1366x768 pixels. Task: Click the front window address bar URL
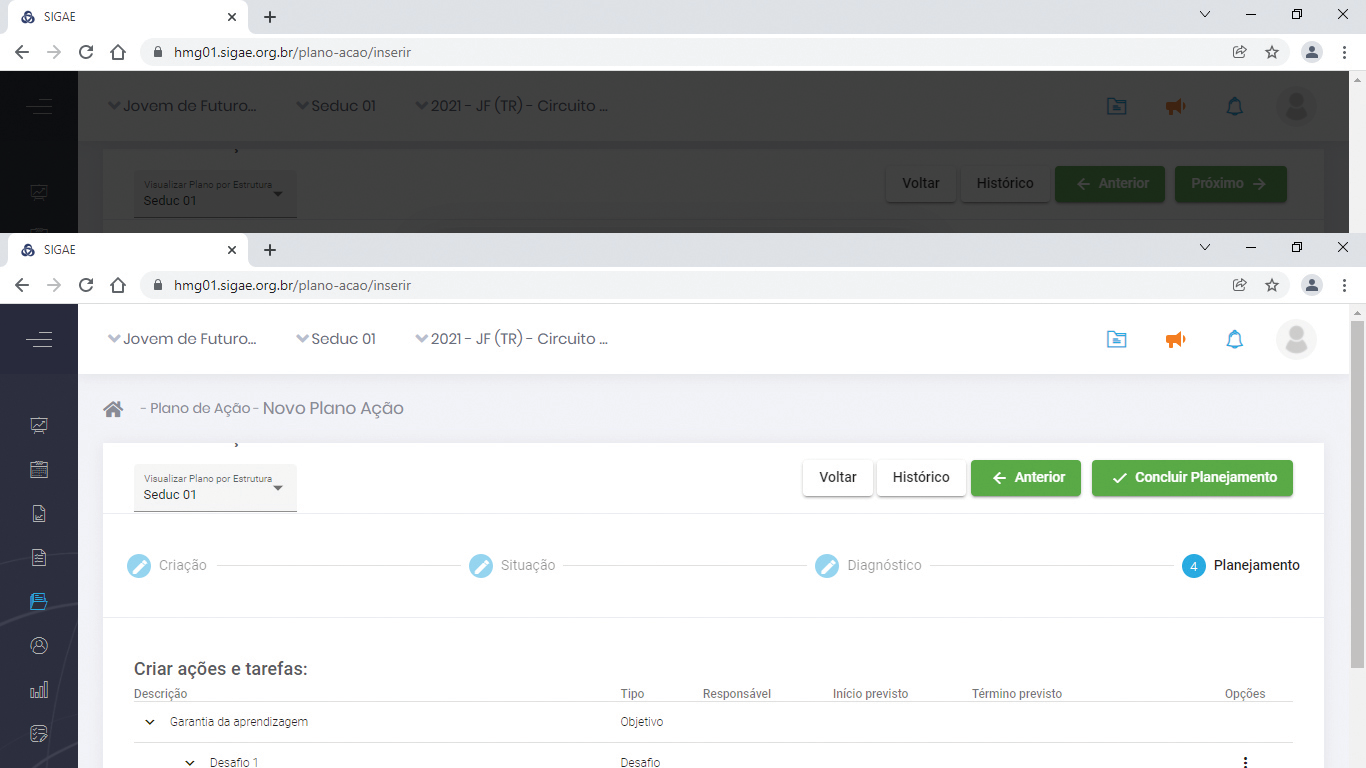tap(292, 285)
